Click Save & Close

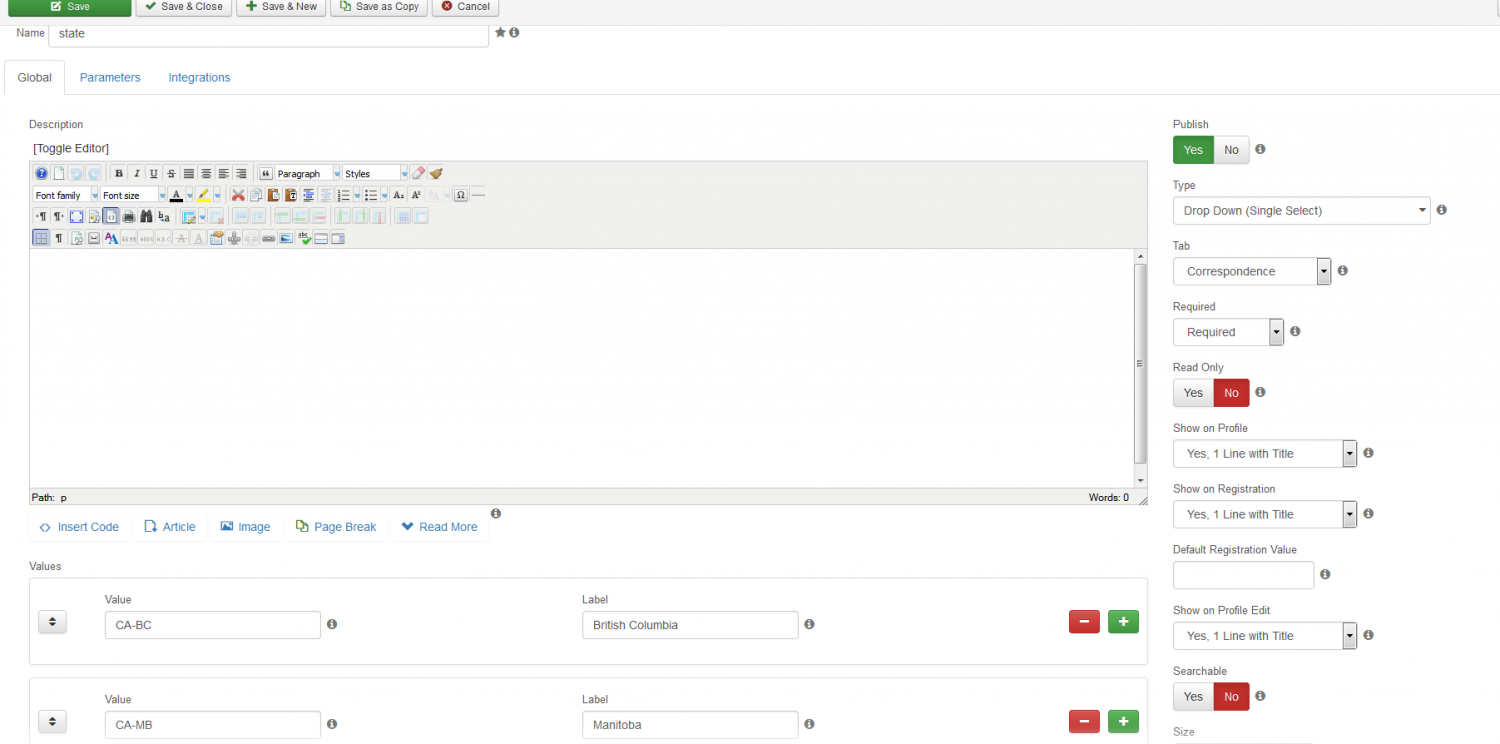coord(184,7)
